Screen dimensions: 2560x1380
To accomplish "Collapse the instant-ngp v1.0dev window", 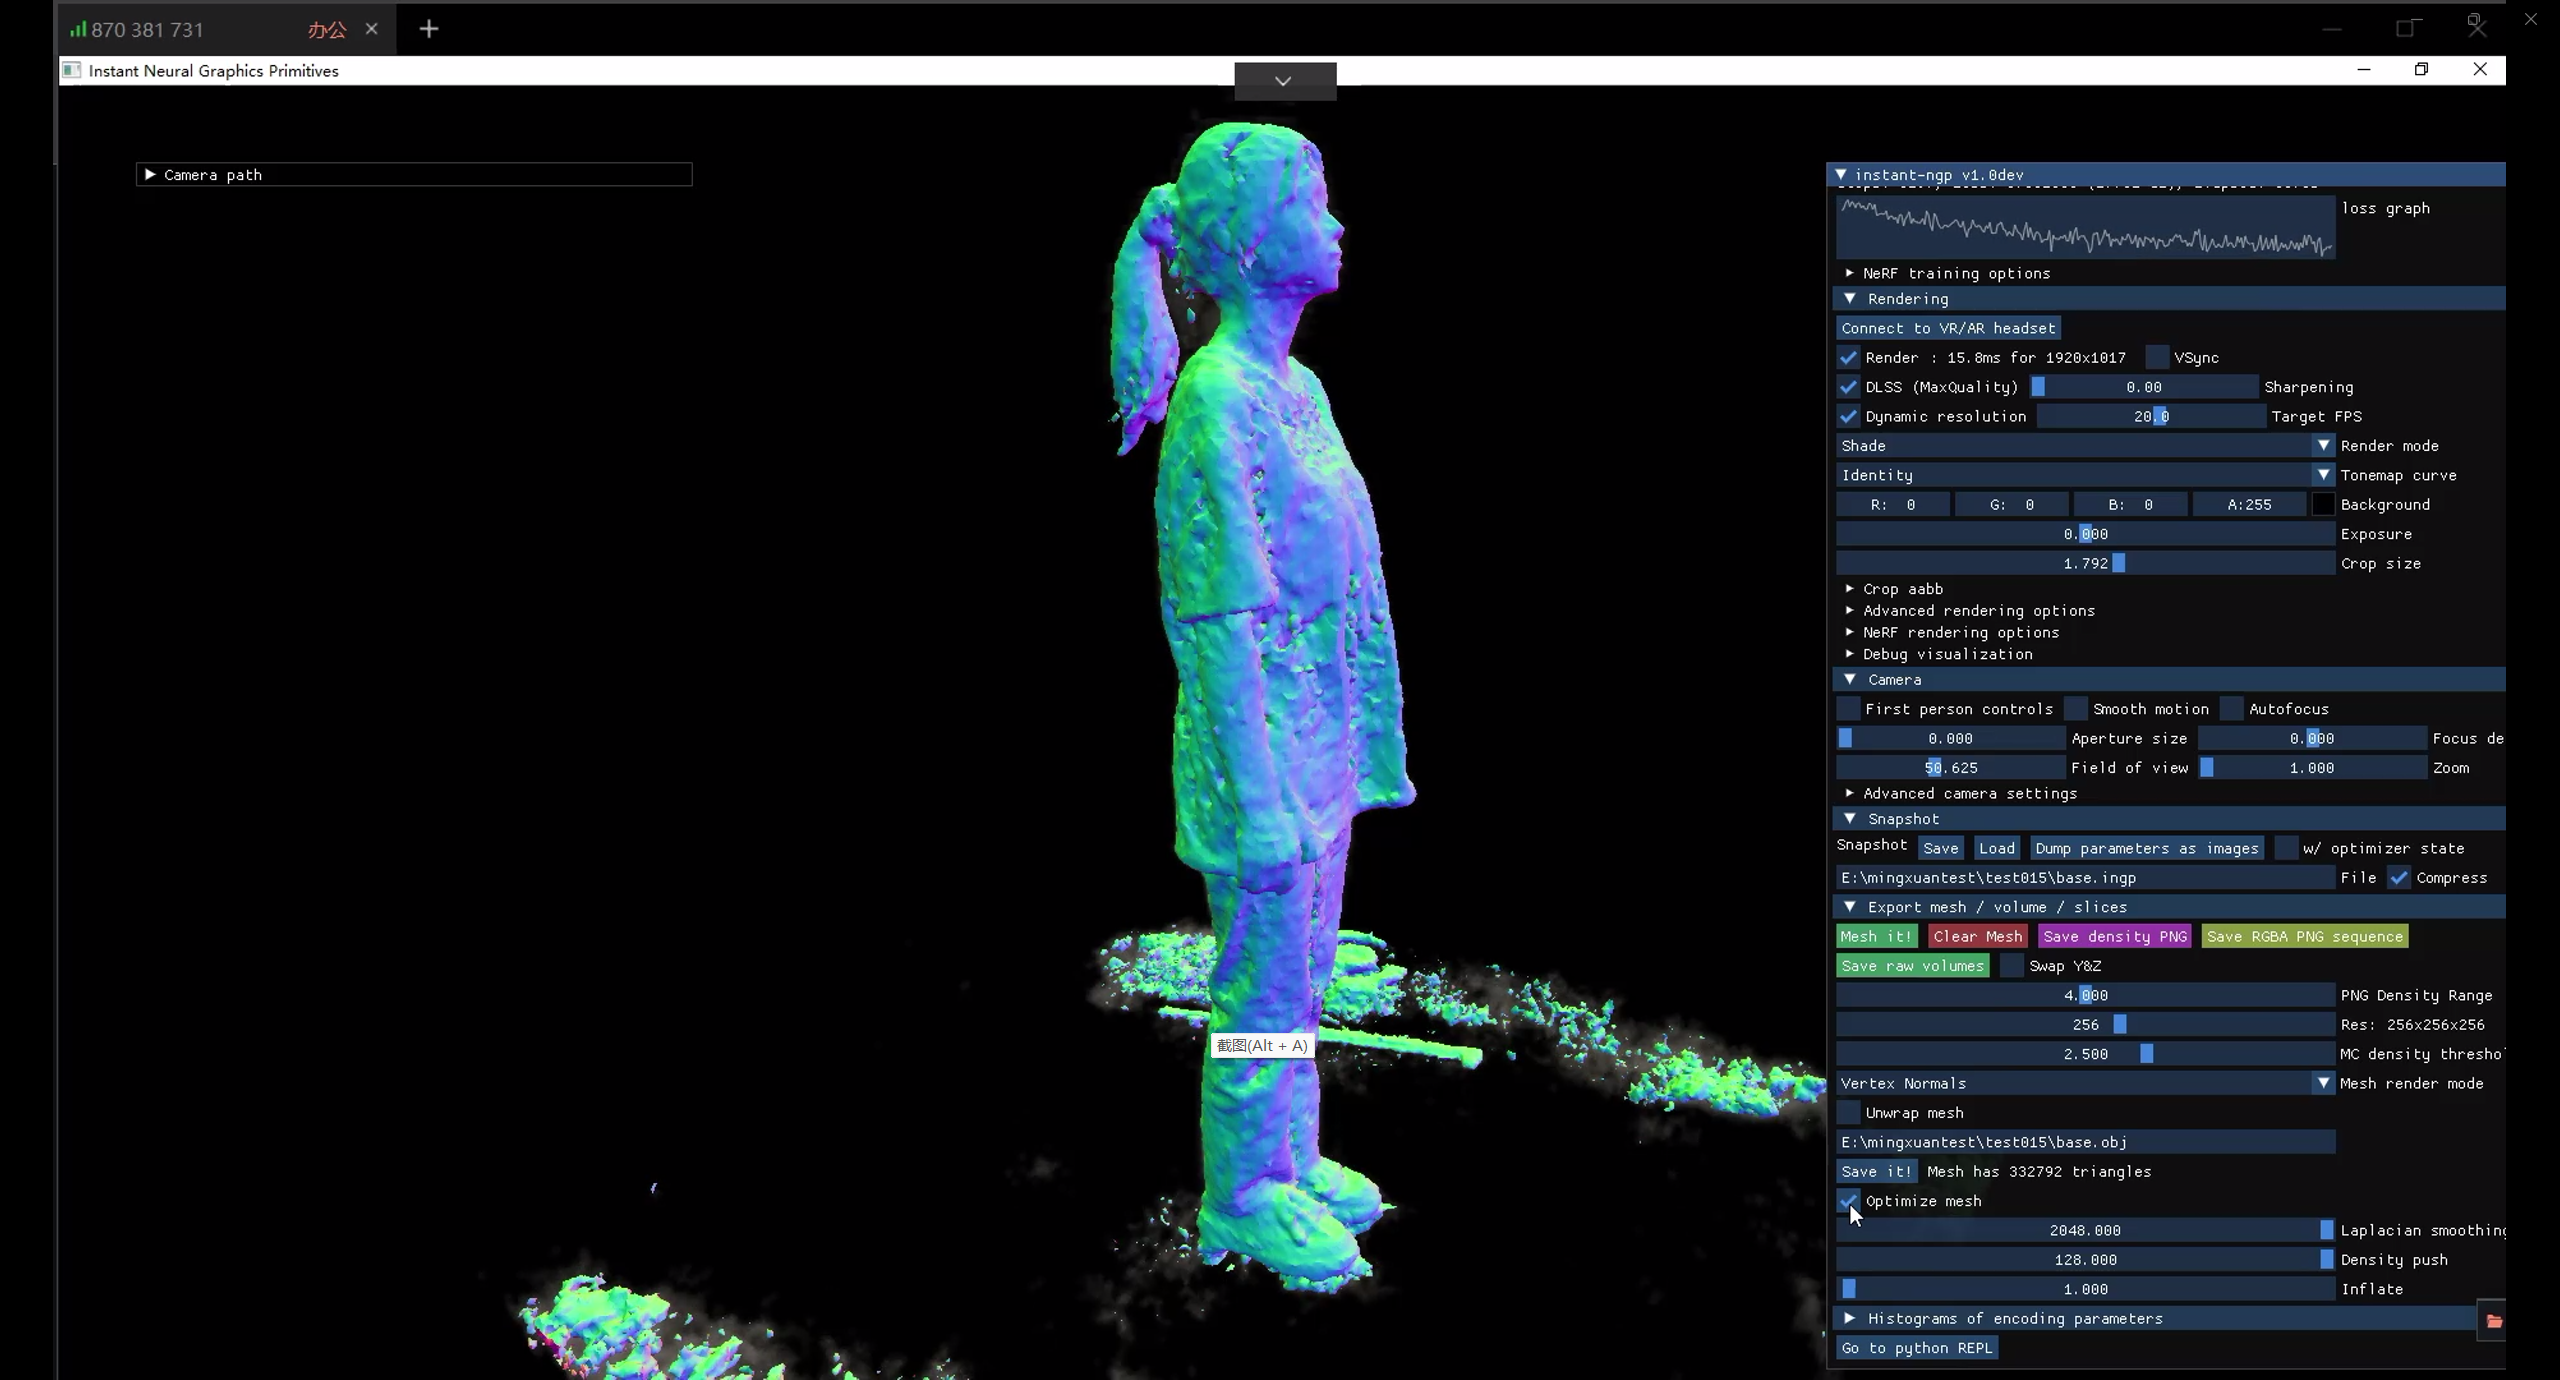I will coord(1840,174).
